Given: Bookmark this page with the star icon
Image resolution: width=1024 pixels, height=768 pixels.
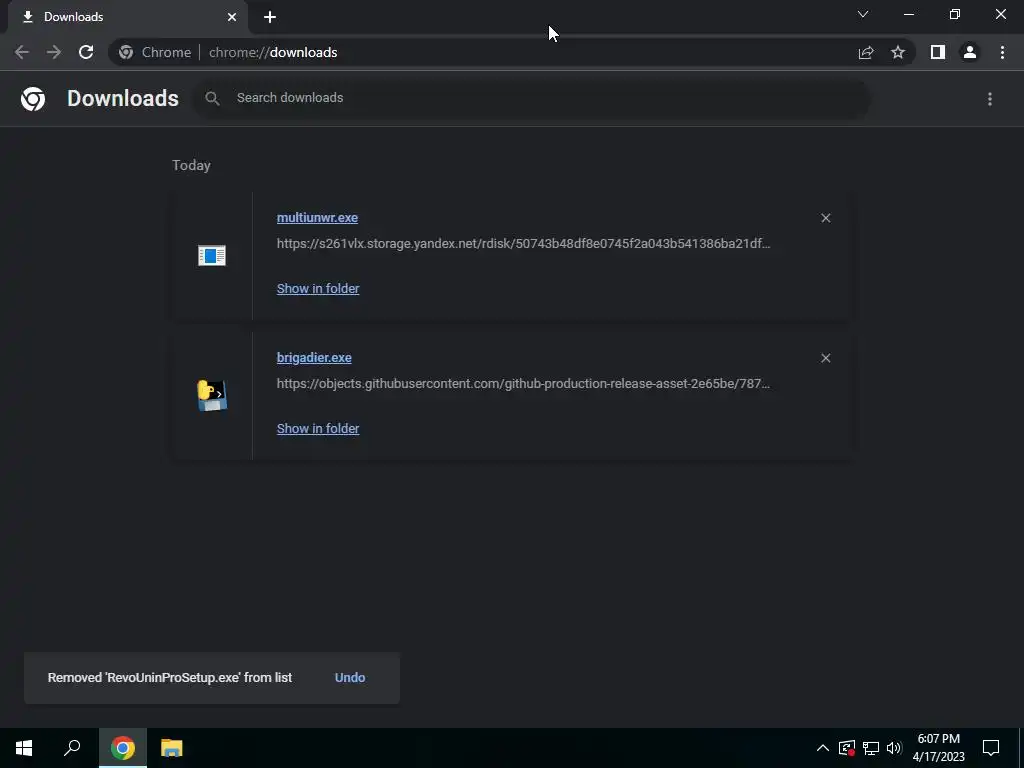Looking at the screenshot, I should click(898, 52).
